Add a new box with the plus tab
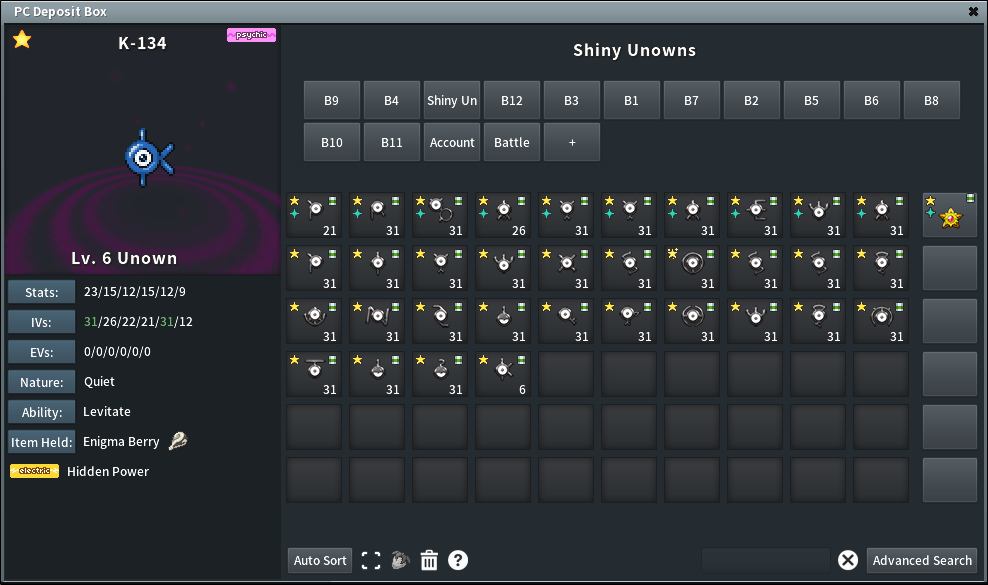Viewport: 988px width, 585px height. tap(572, 142)
